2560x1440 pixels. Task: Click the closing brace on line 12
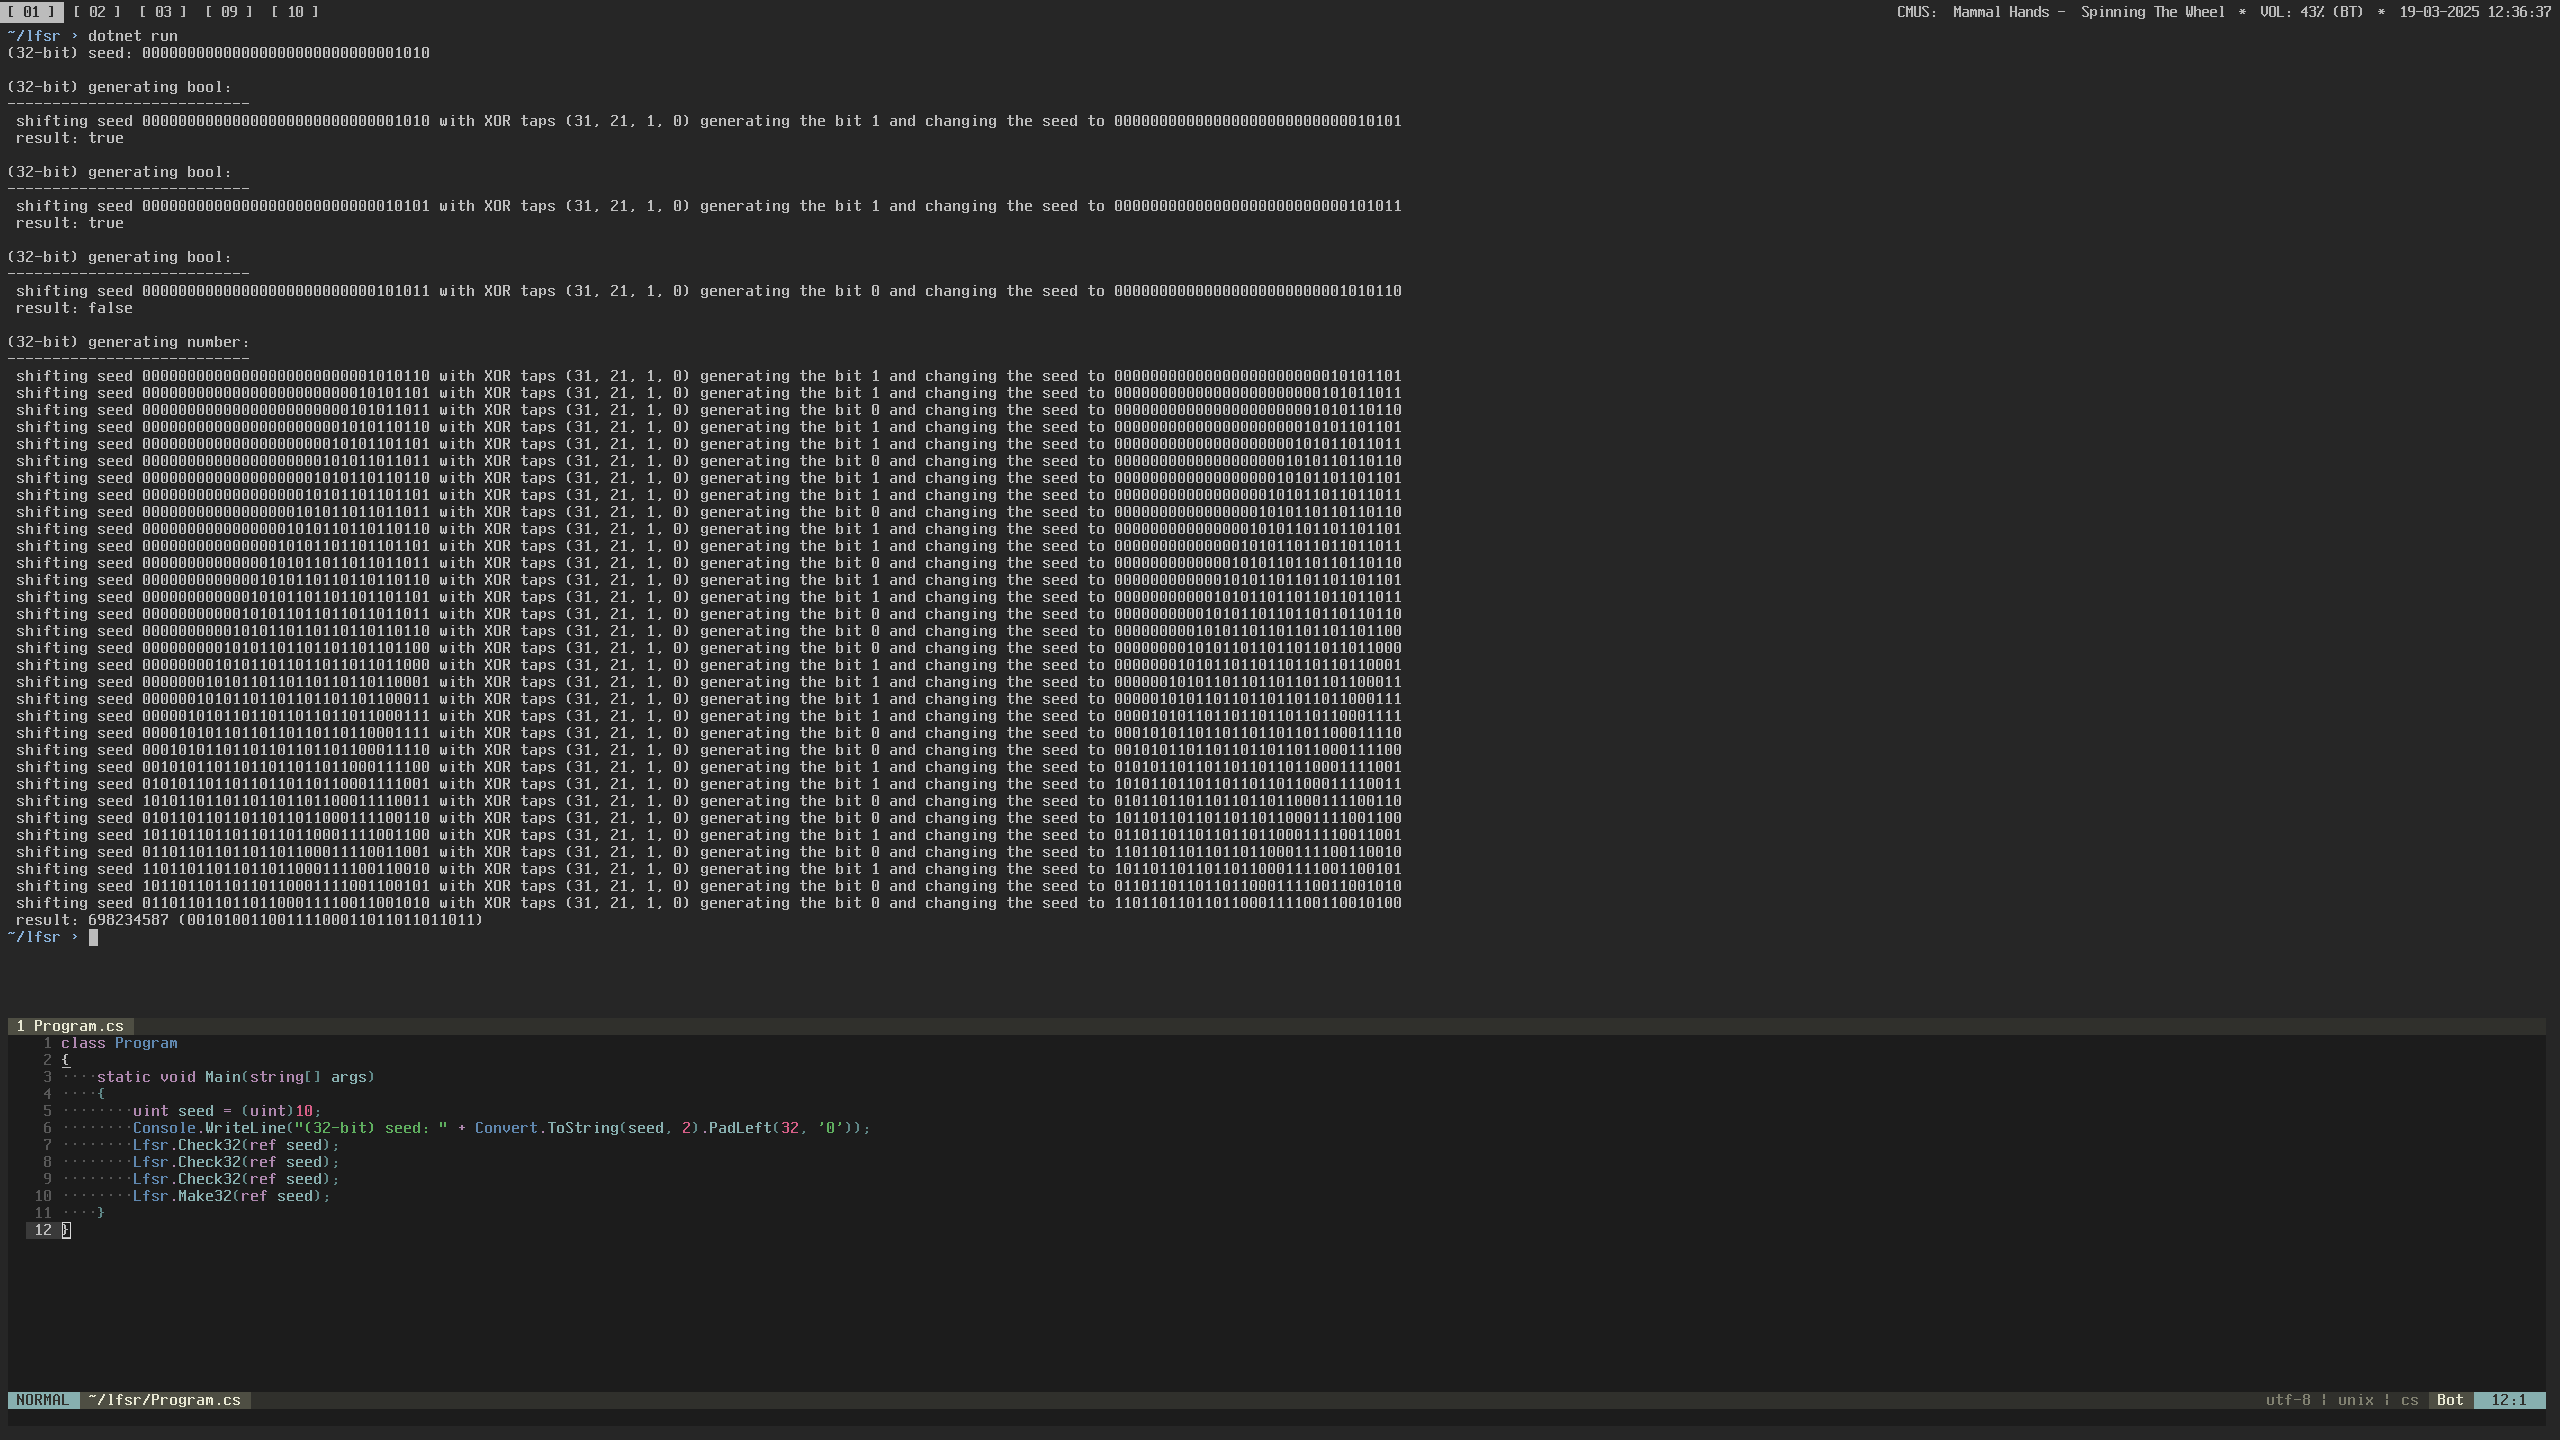[x=66, y=1230]
